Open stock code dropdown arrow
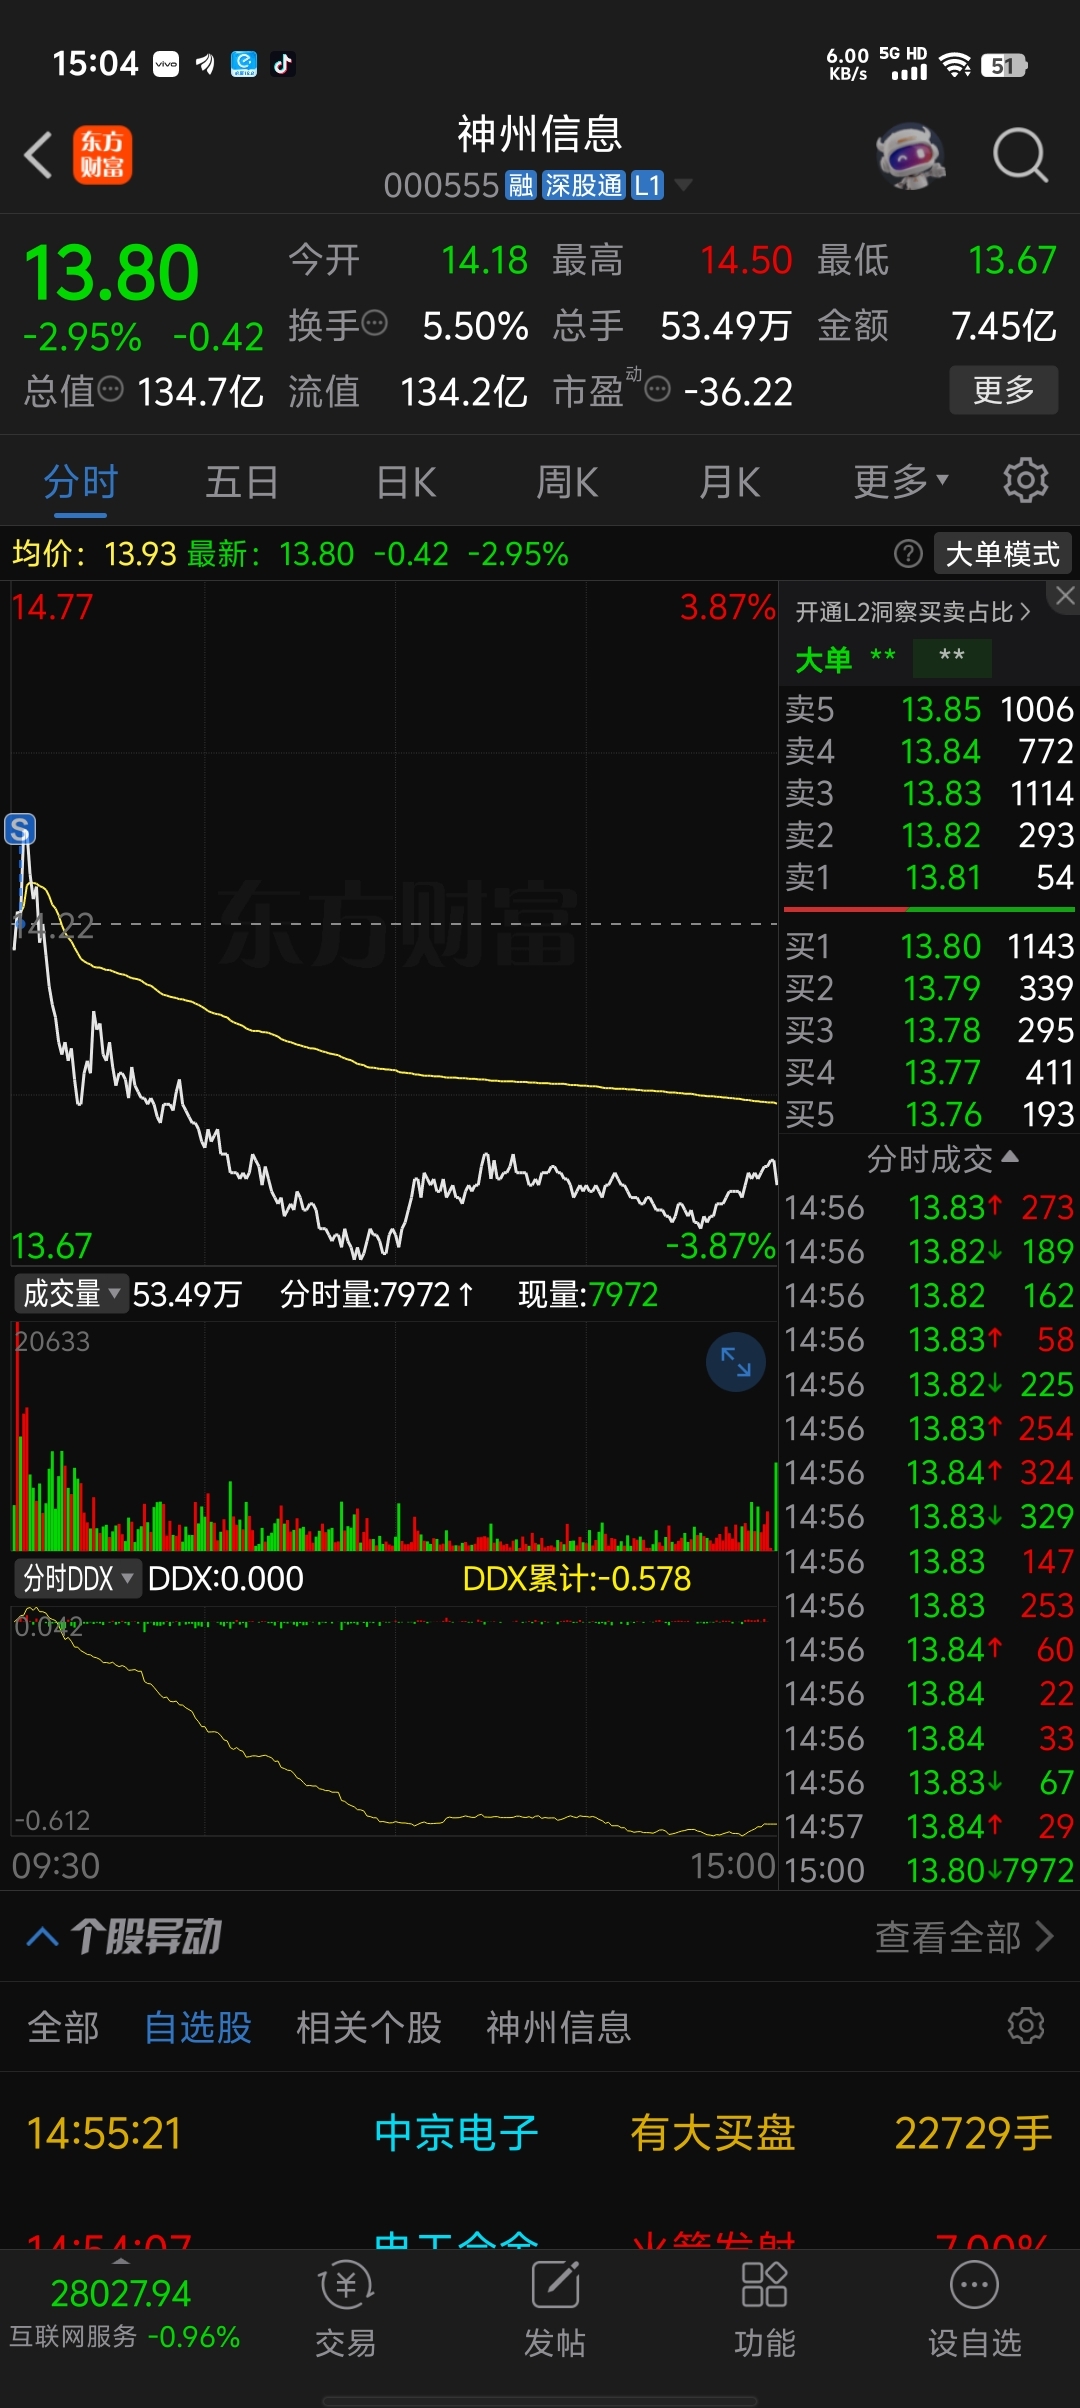 click(x=683, y=185)
